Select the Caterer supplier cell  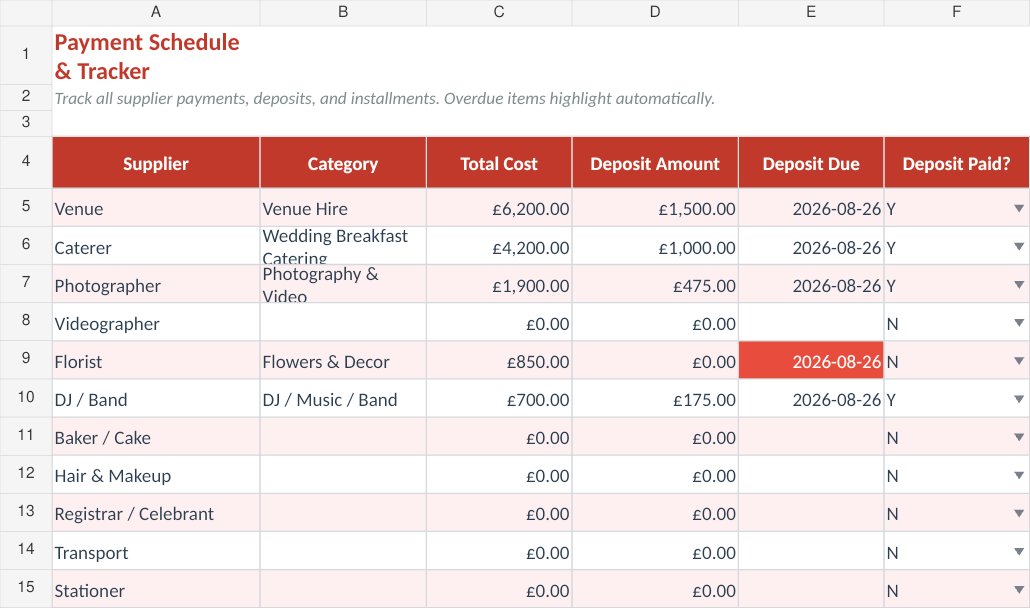[156, 246]
